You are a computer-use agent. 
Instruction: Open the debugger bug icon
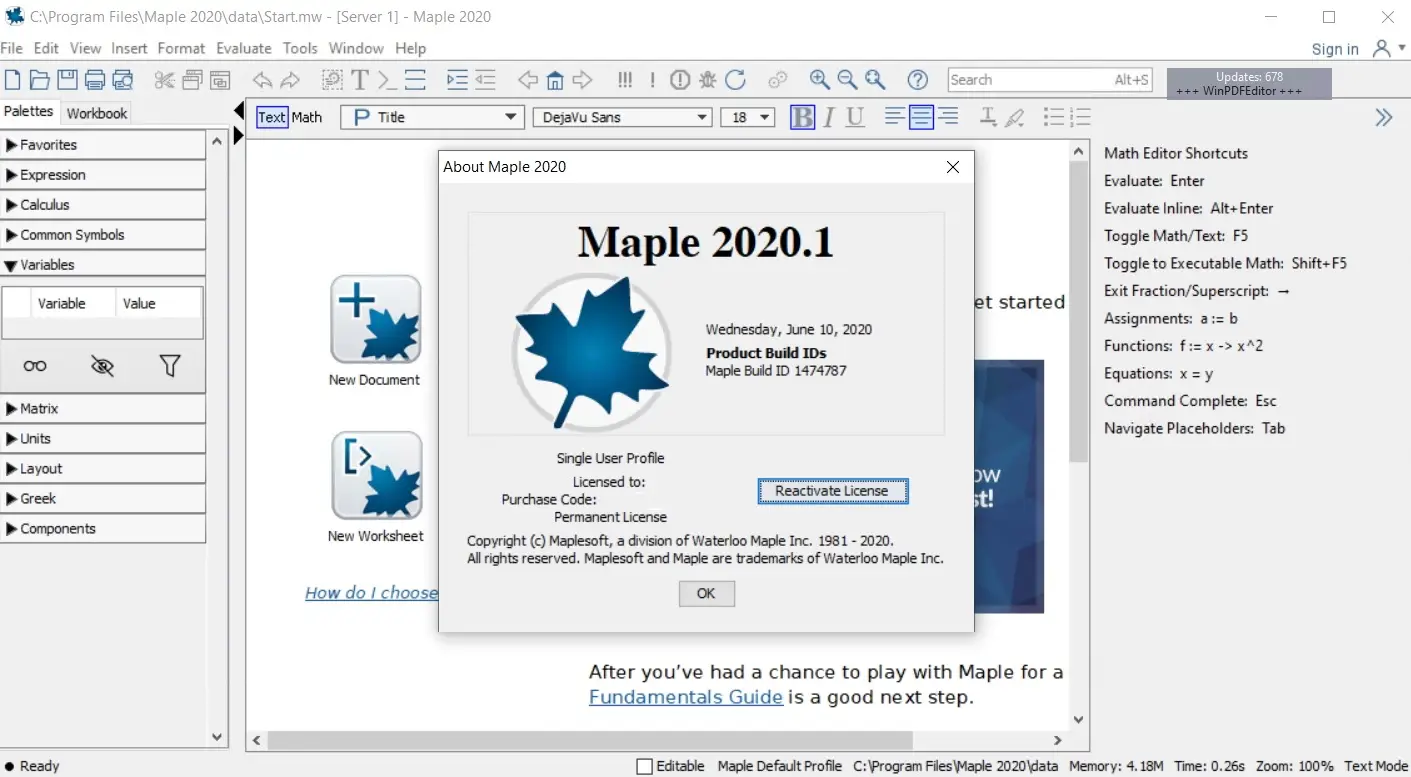click(708, 80)
